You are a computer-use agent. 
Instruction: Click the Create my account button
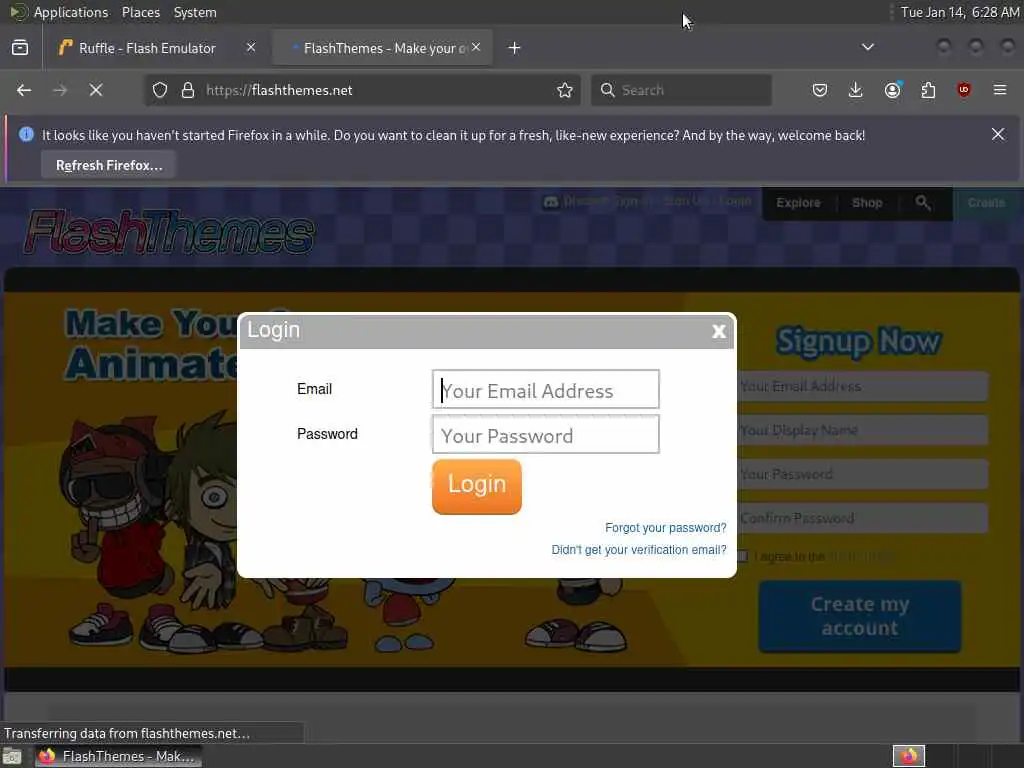click(x=859, y=616)
